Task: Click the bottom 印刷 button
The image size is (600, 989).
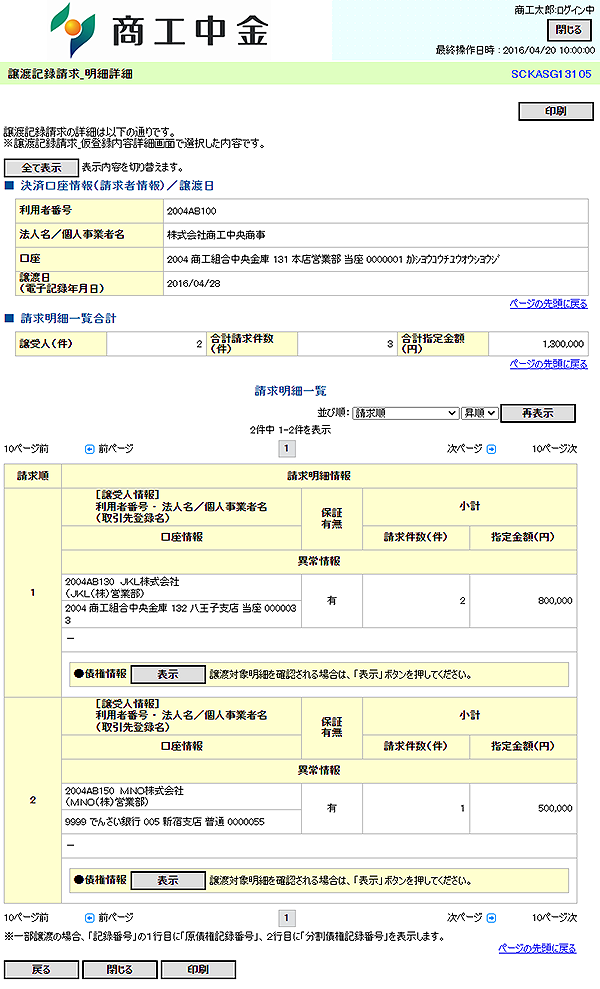Action: point(198,969)
